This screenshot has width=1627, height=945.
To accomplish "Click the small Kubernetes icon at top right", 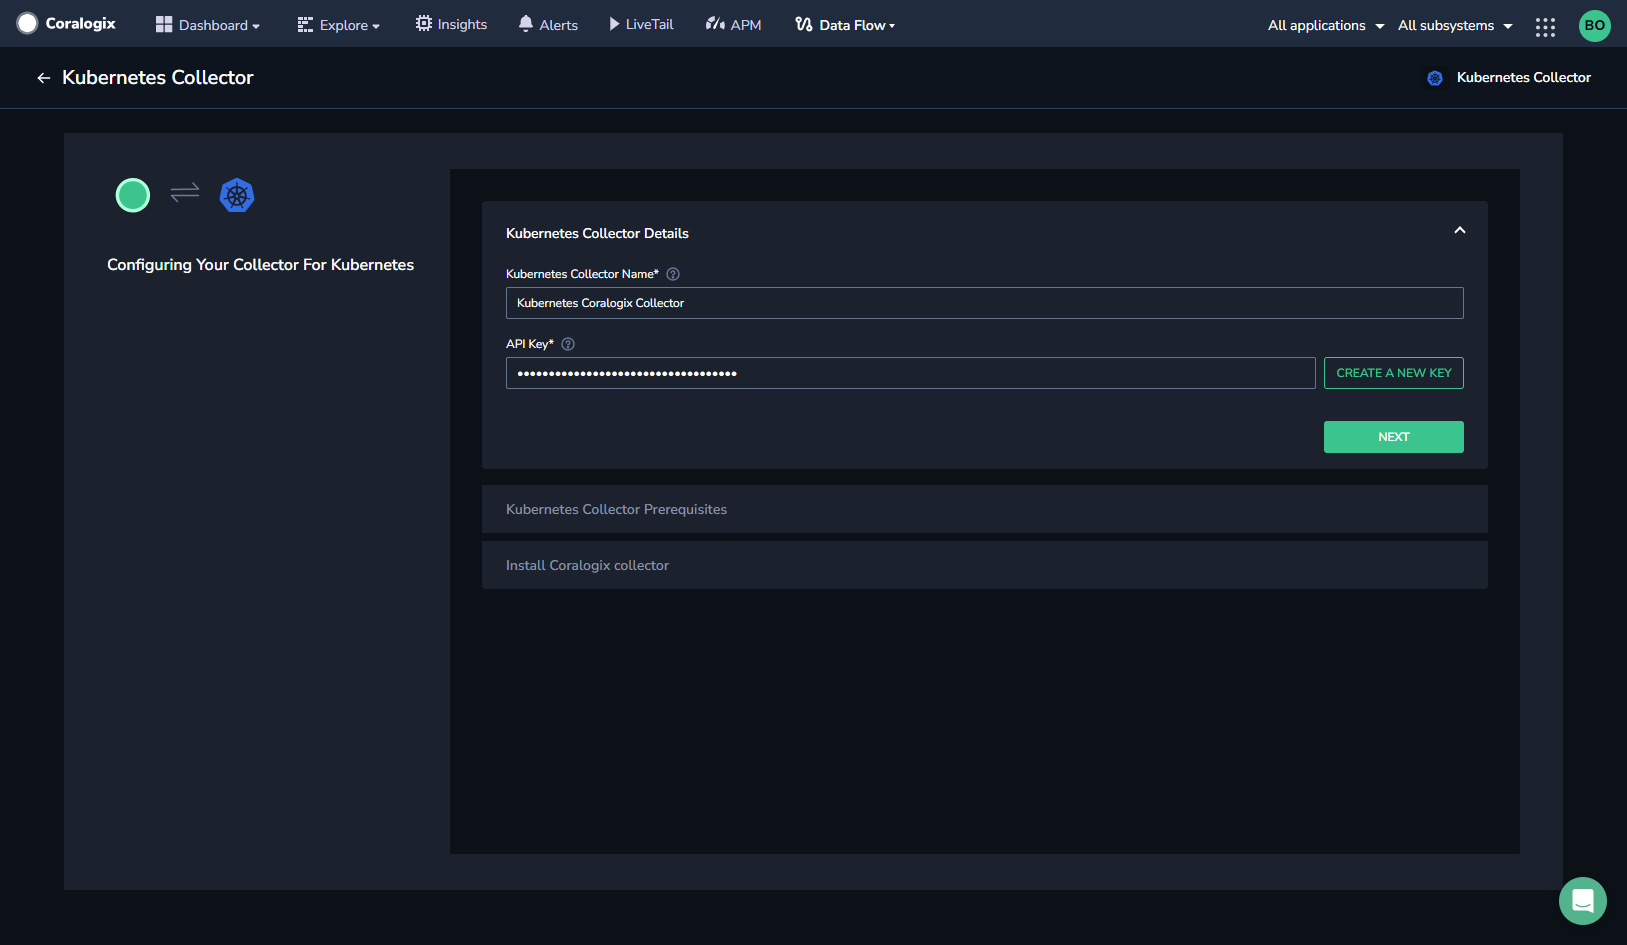I will 1435,78.
